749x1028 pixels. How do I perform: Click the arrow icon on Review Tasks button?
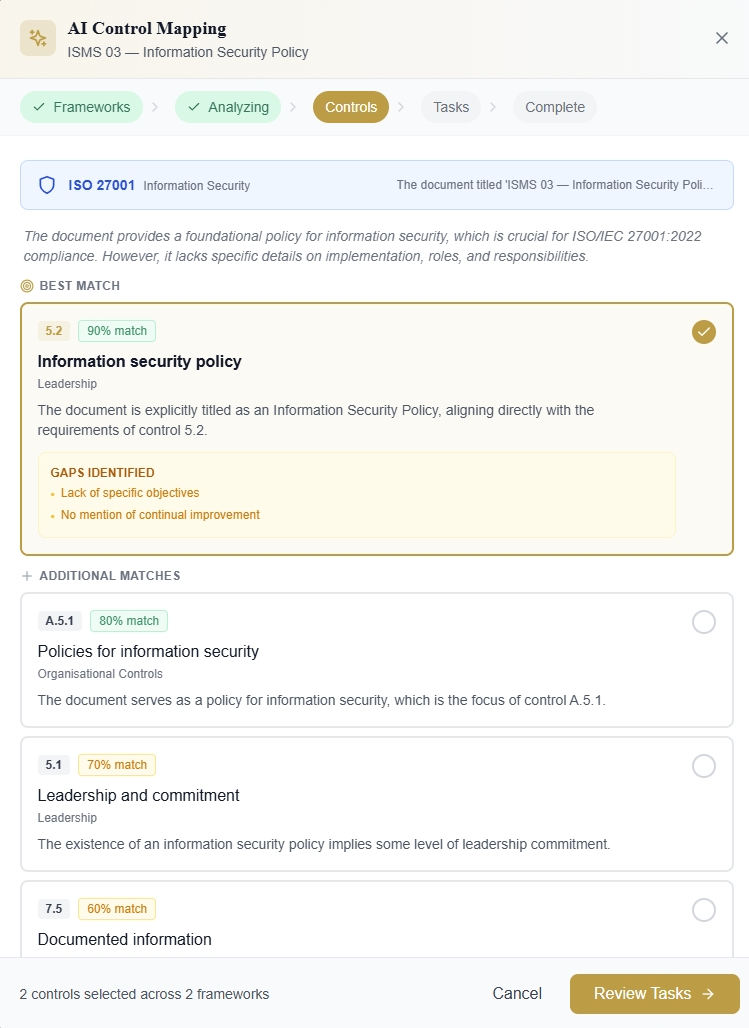(710, 994)
